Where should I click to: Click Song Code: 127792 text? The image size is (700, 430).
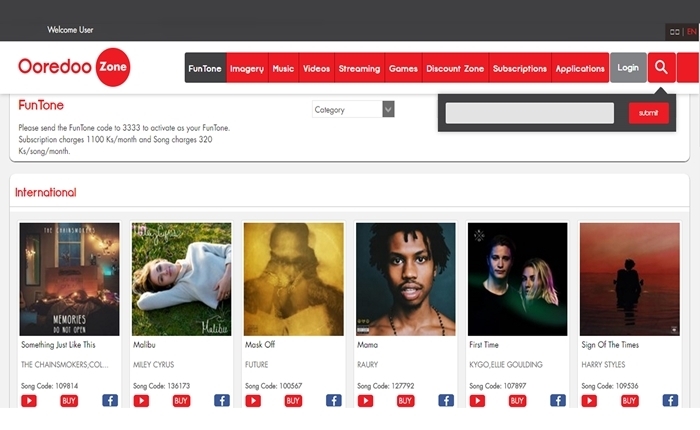[x=385, y=386]
